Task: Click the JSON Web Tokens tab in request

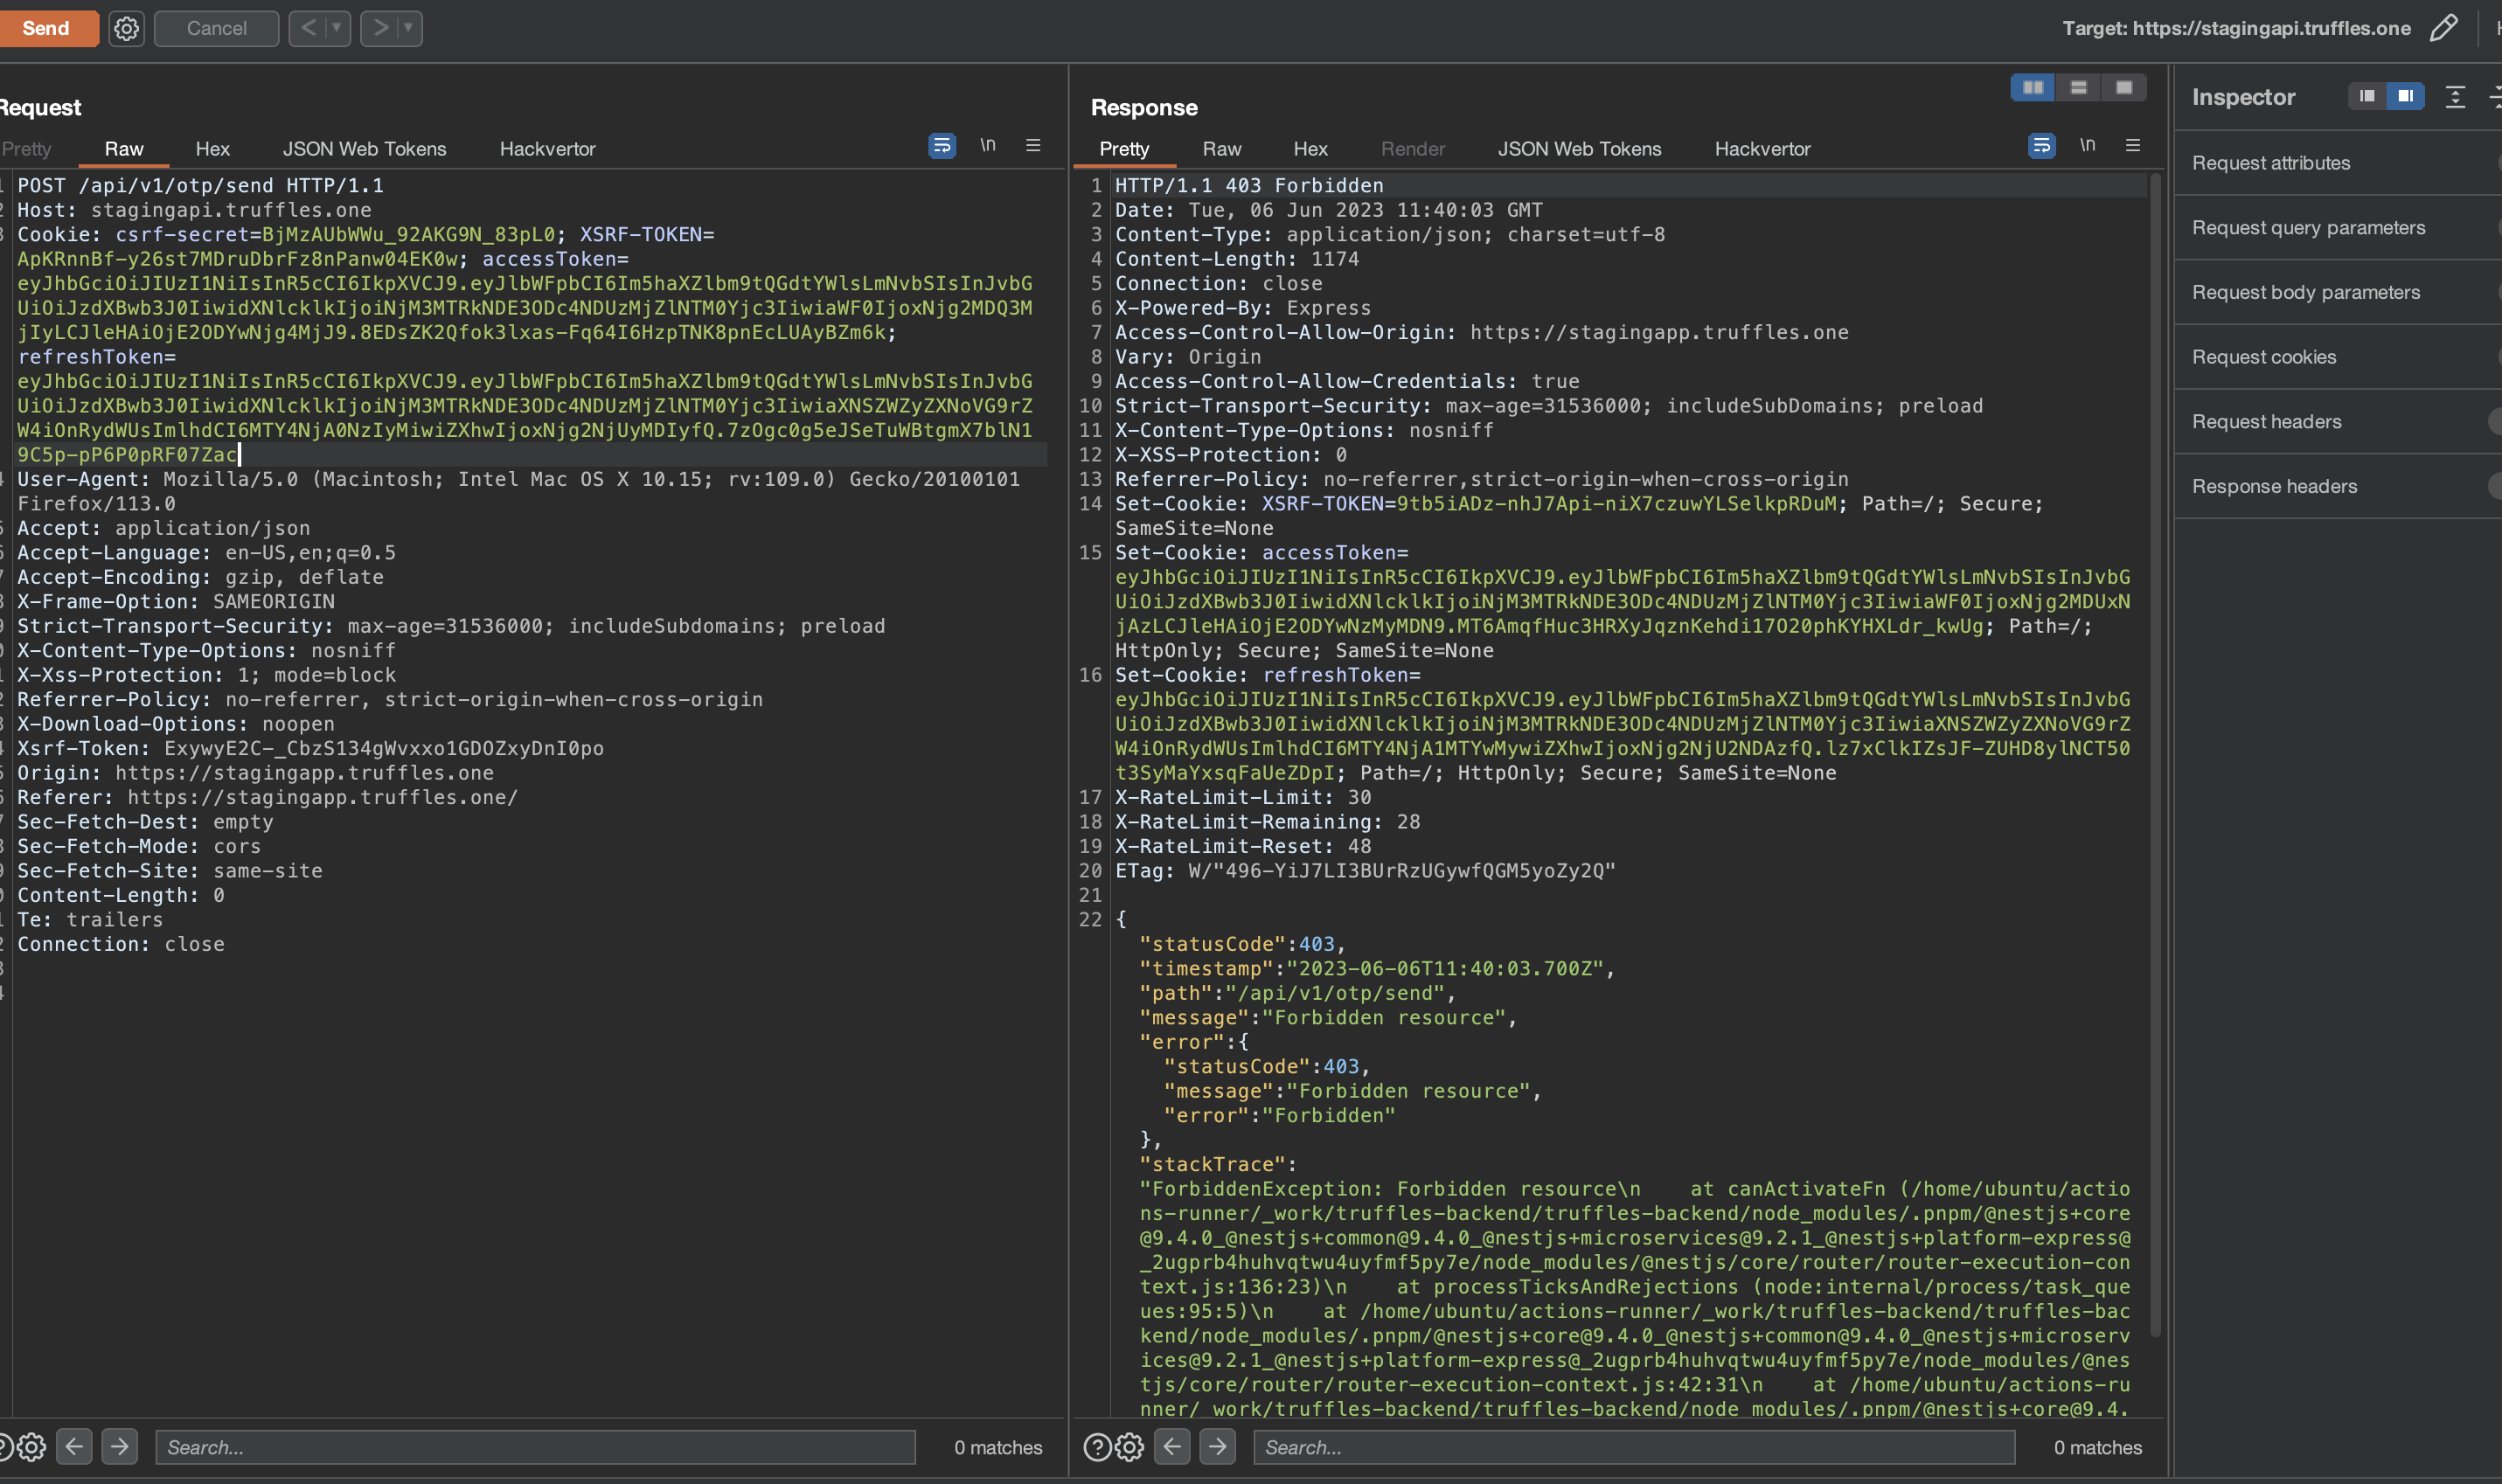Action: [x=362, y=149]
